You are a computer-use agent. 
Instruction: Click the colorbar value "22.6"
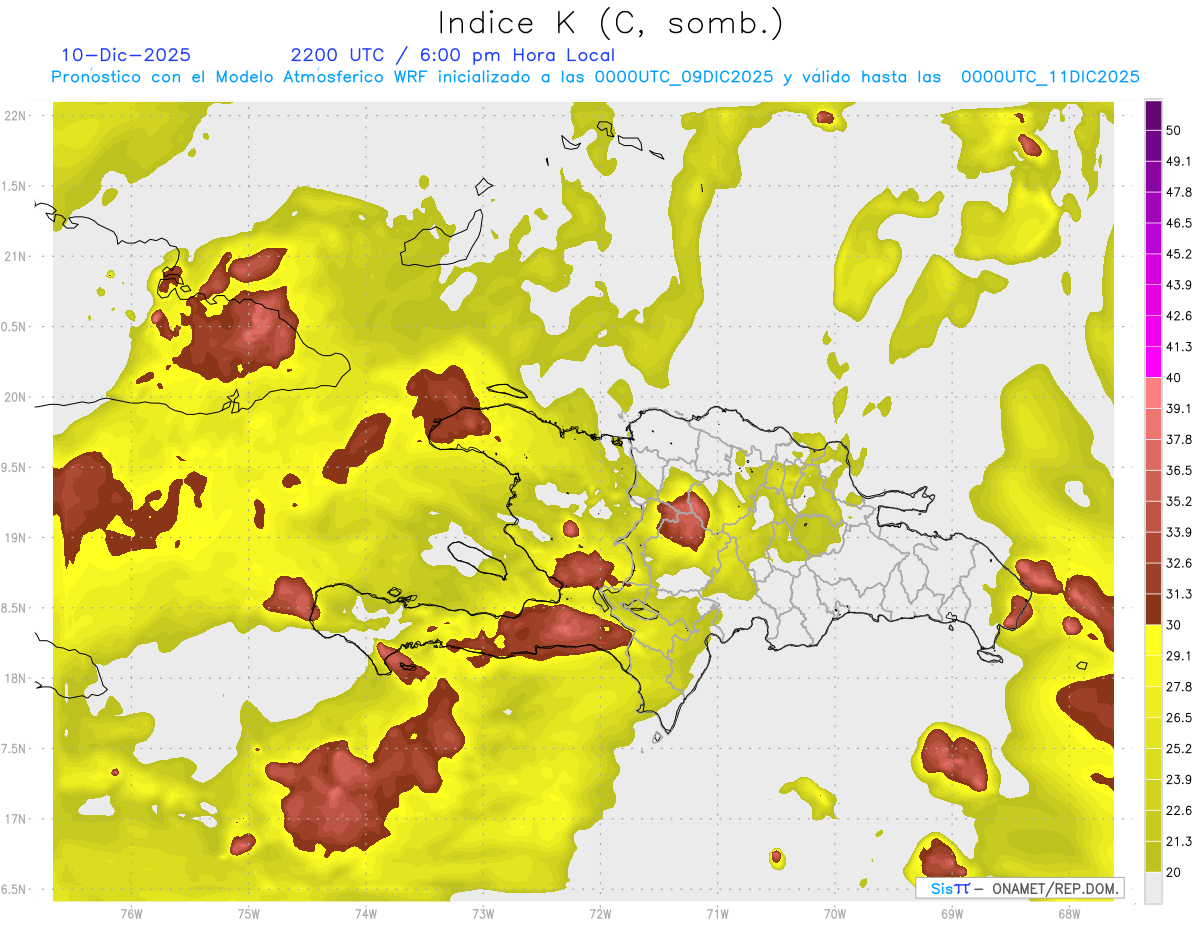[1179, 811]
